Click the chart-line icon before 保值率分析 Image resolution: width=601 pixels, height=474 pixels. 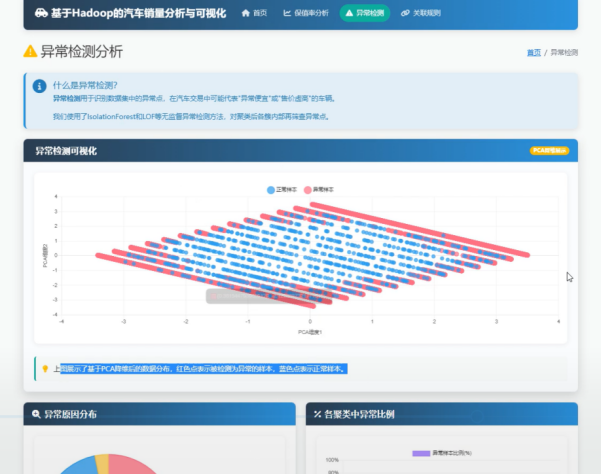coord(287,13)
